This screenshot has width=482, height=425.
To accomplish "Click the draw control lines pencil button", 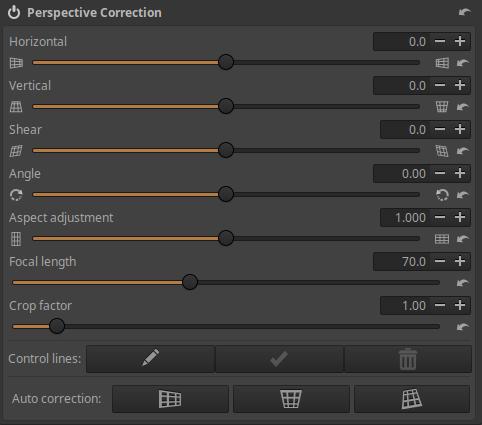I will pos(150,359).
